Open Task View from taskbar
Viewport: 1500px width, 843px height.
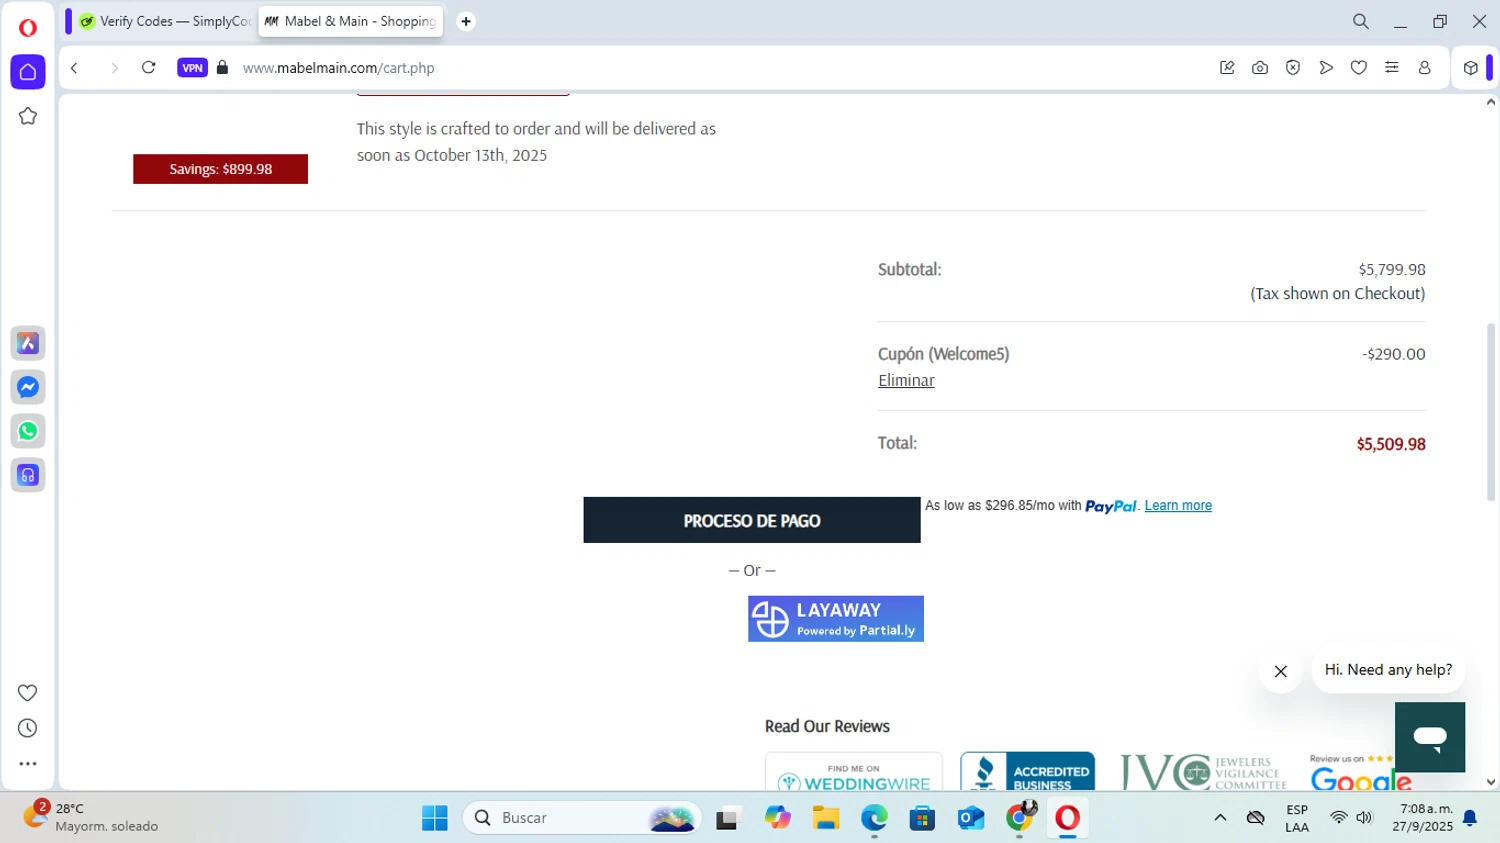[x=728, y=818]
